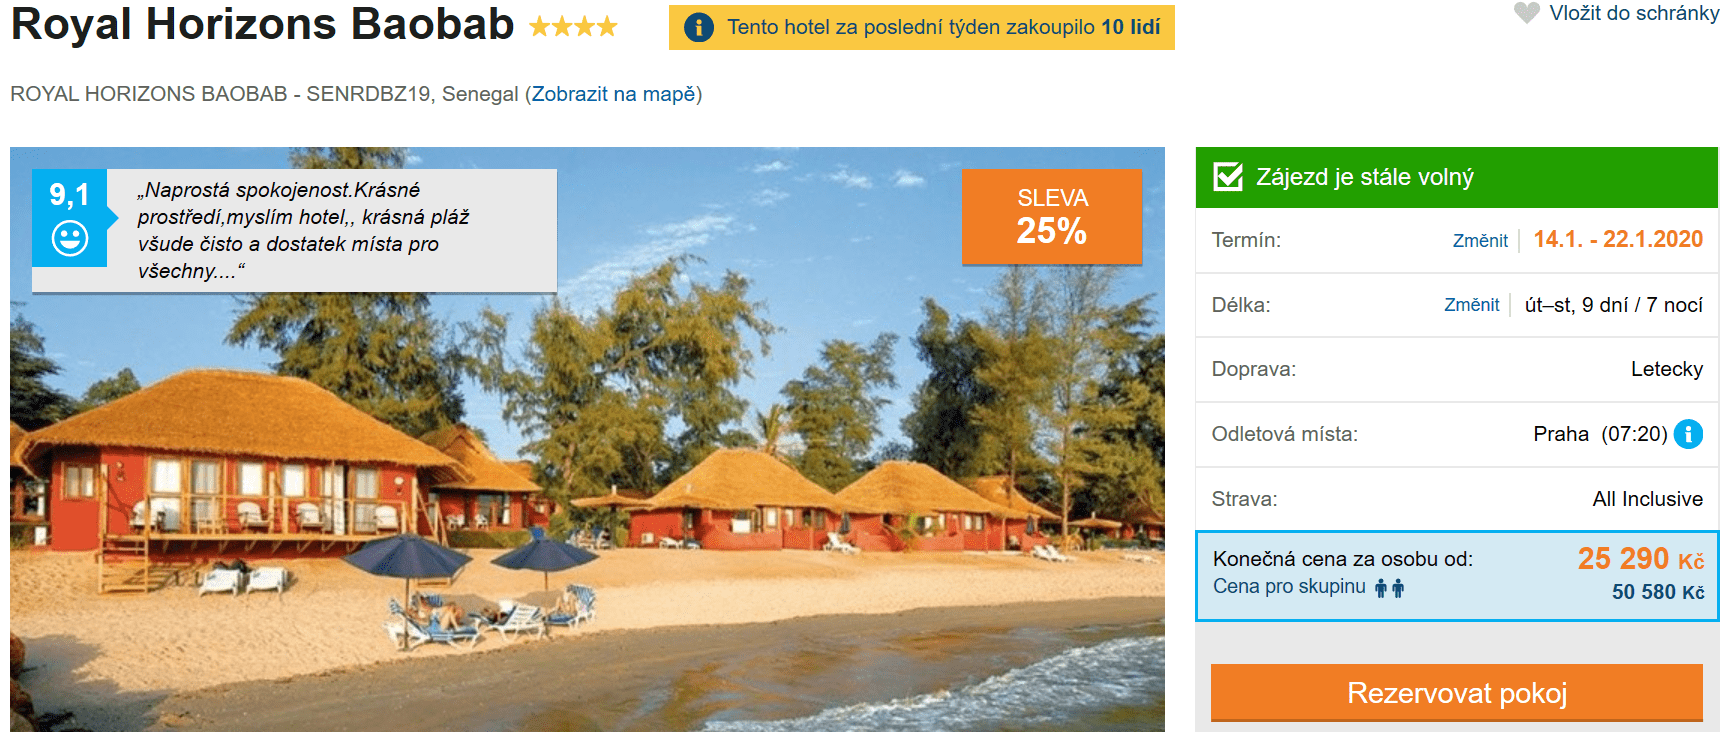
Task: Click Rezervovat pokoj button
Action: [1457, 692]
